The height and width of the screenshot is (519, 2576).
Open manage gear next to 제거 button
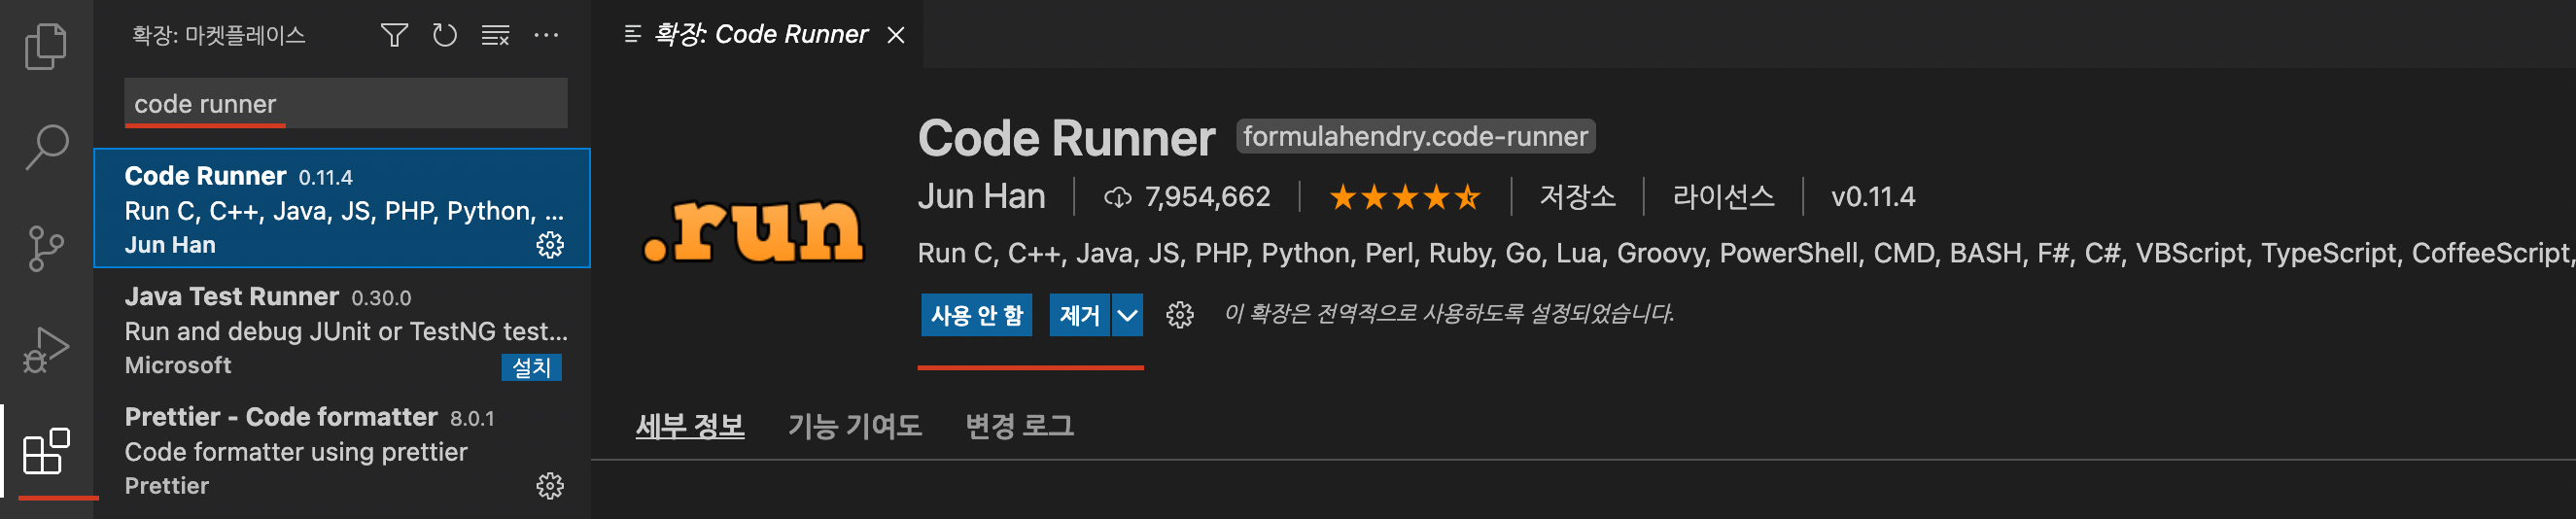point(1180,315)
